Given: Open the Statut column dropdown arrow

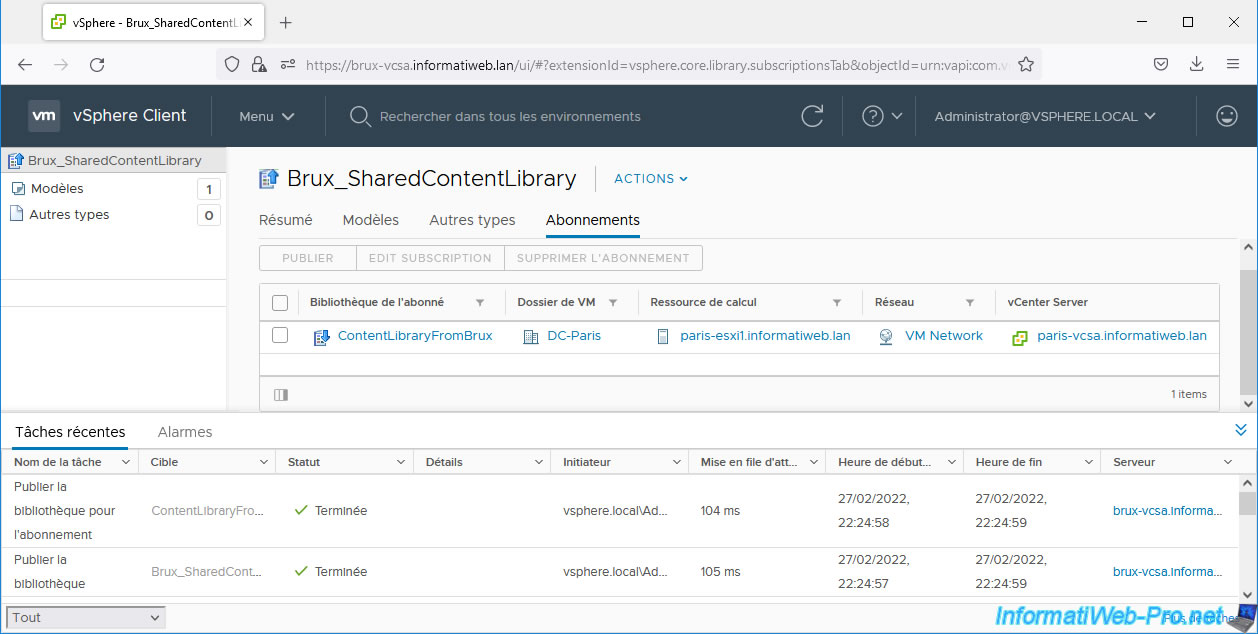Looking at the screenshot, I should (x=401, y=462).
